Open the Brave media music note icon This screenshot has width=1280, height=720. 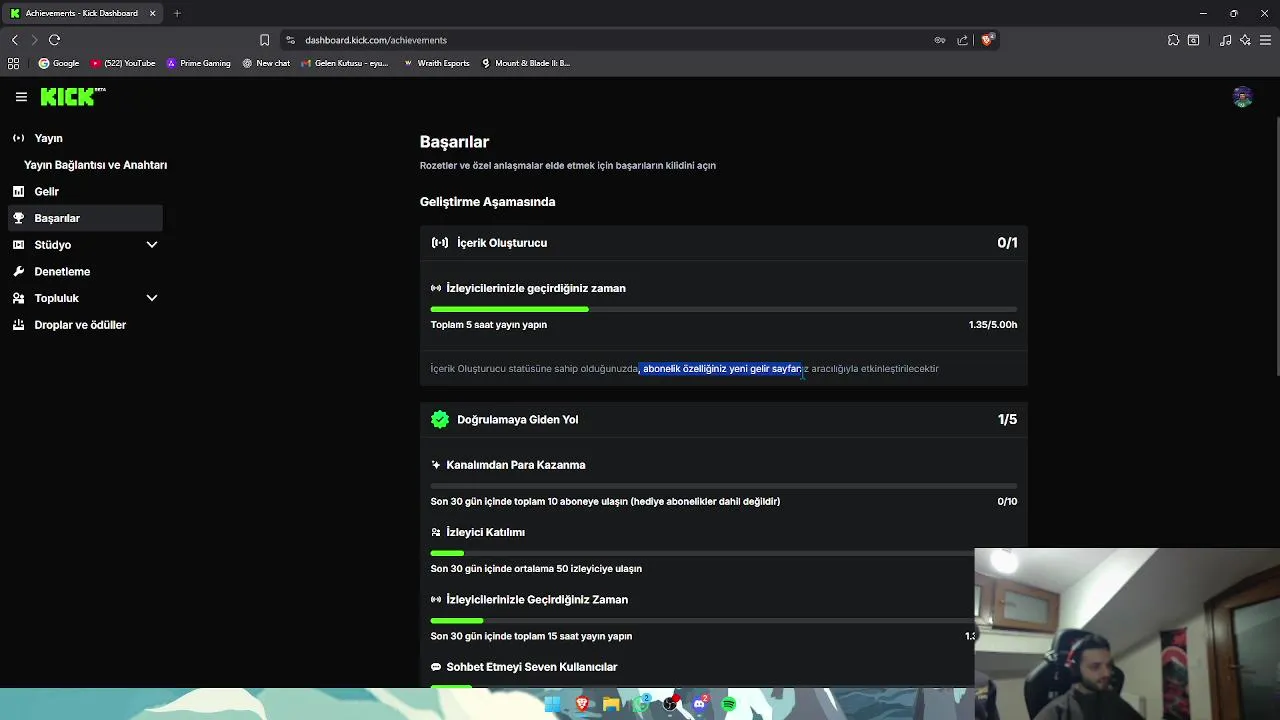[1225, 40]
